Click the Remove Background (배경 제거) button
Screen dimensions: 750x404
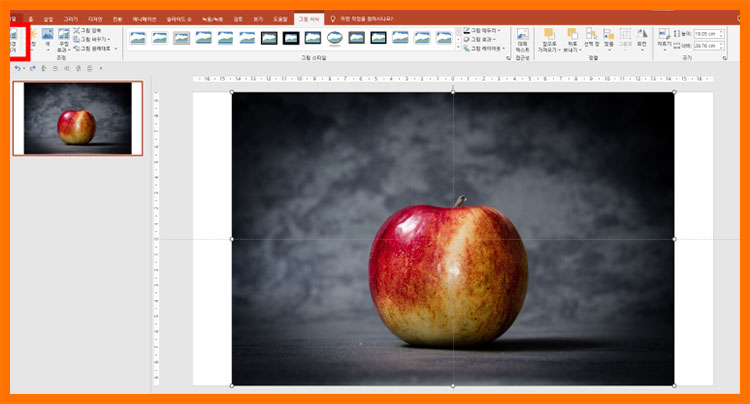point(13,41)
